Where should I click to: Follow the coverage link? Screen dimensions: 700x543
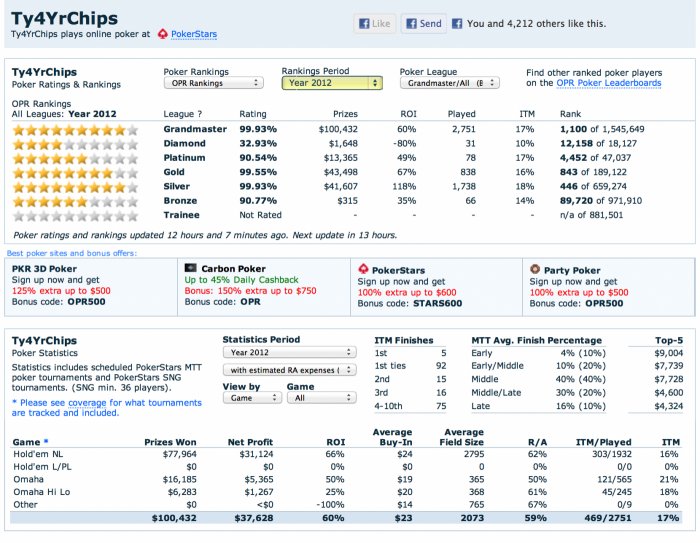coord(87,403)
